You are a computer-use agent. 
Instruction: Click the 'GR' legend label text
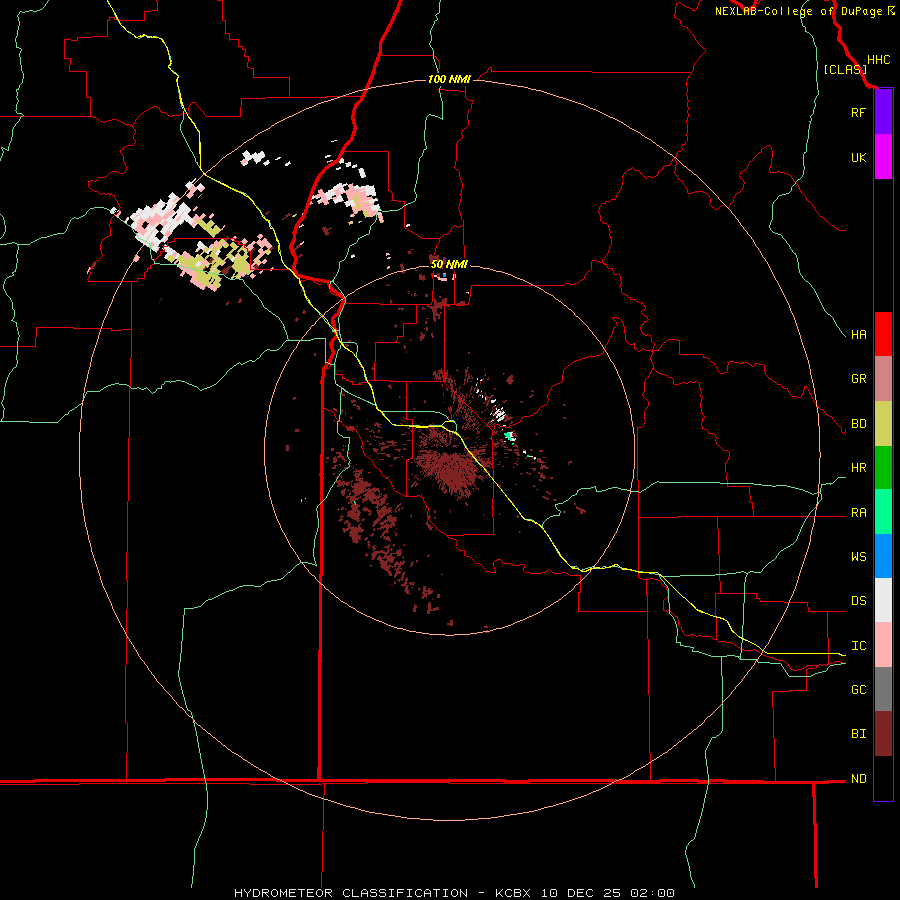[858, 379]
